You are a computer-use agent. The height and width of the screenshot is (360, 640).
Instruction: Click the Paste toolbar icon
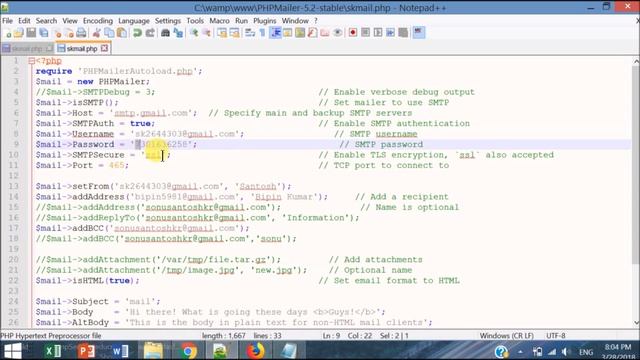[121, 33]
